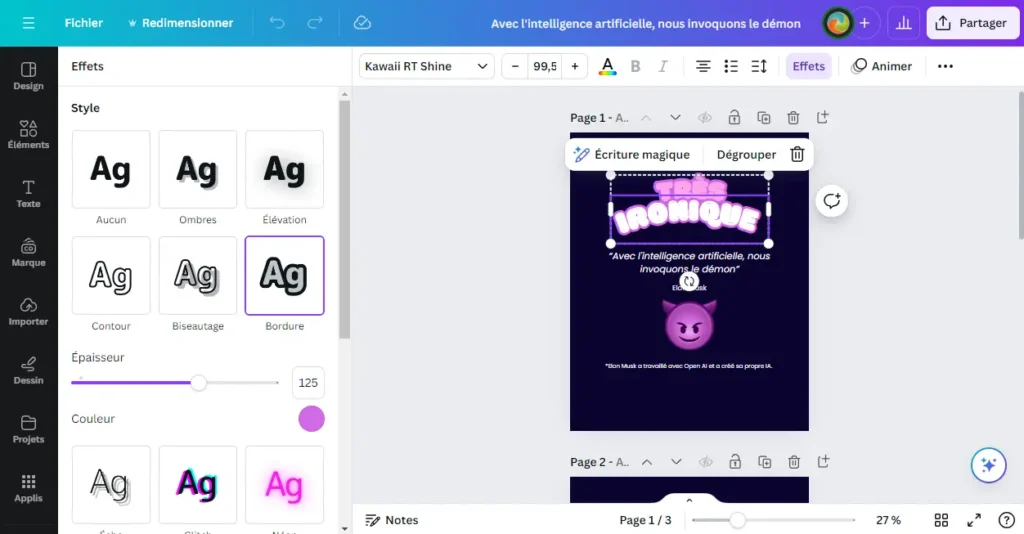Open the Animer options

882,66
